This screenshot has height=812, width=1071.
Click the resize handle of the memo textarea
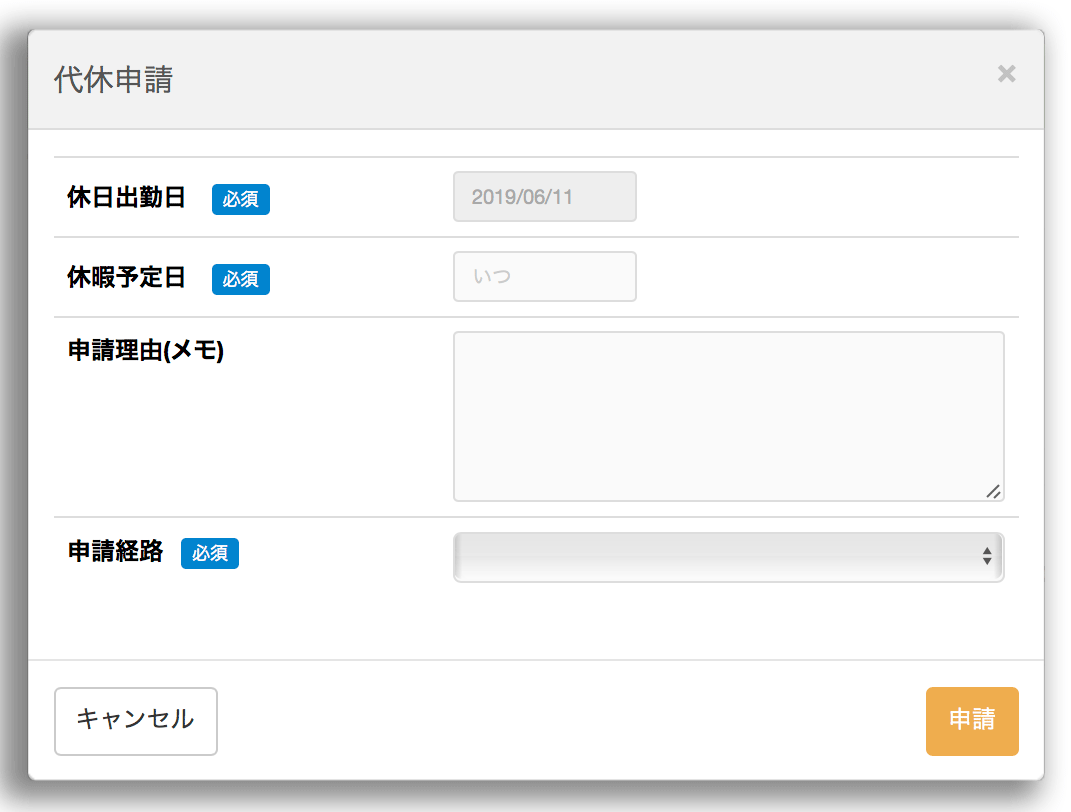[x=993, y=491]
